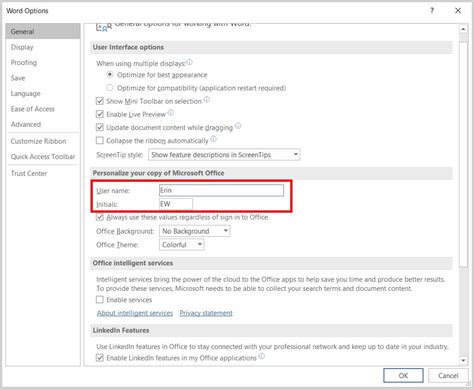Click the Initials field
Screen dimensions: 474x389
176,204
